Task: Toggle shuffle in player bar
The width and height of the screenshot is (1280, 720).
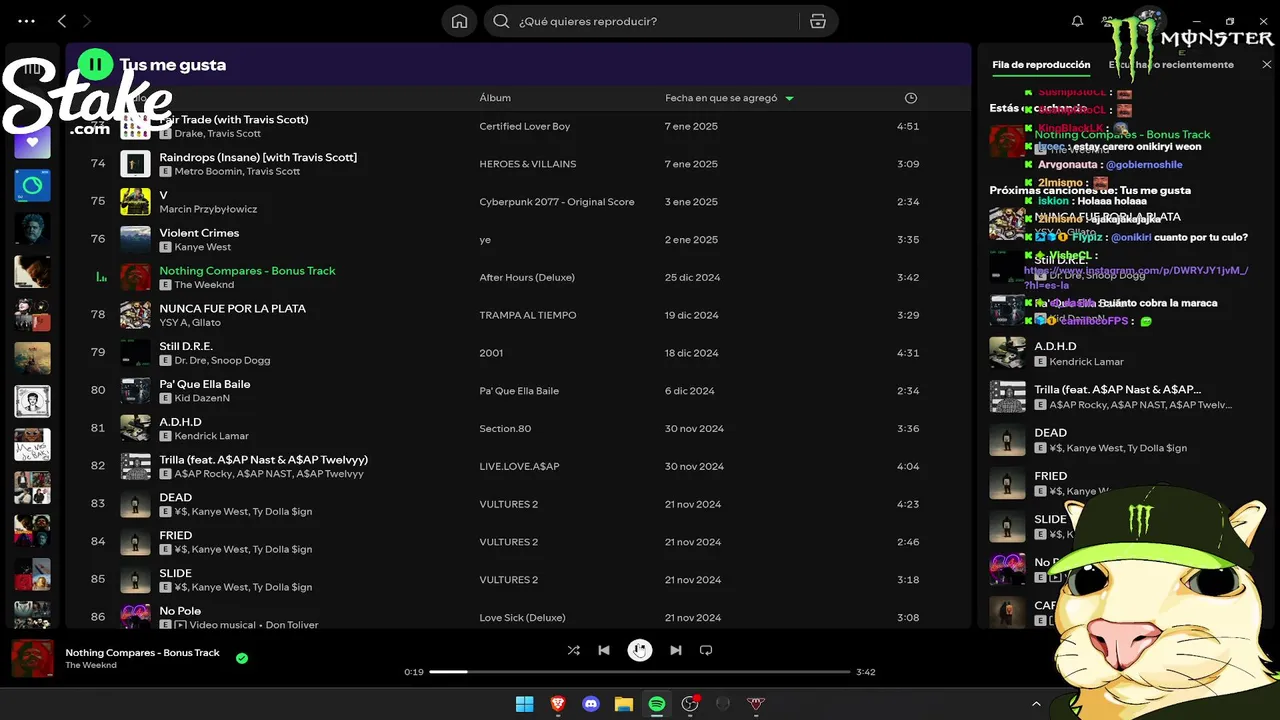Action: (x=573, y=650)
